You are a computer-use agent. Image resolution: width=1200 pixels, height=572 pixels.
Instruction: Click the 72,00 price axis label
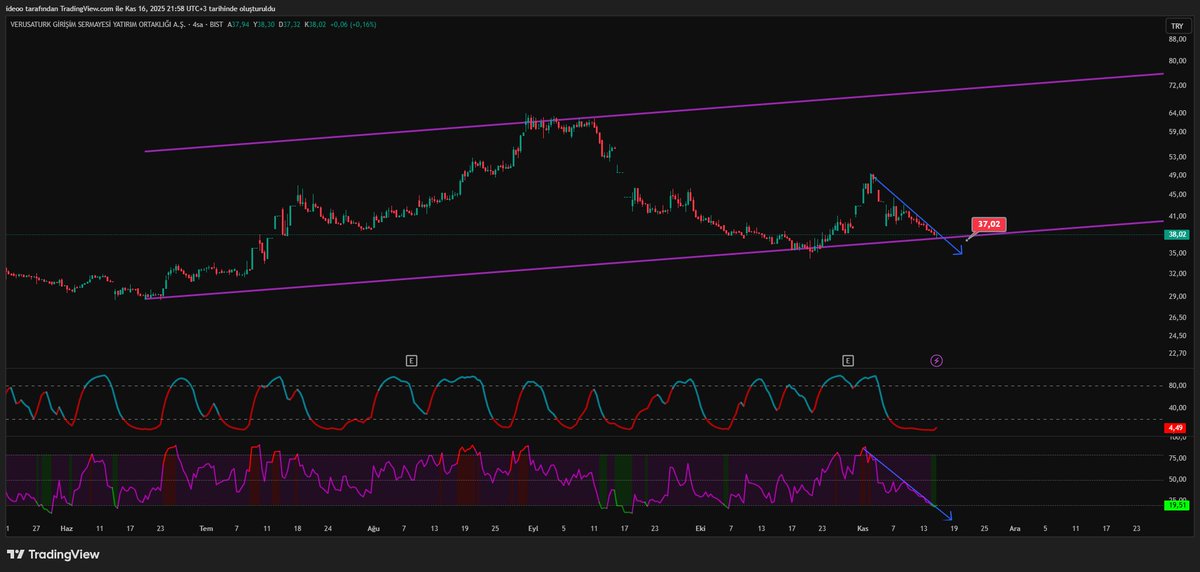pyautogui.click(x=1177, y=86)
